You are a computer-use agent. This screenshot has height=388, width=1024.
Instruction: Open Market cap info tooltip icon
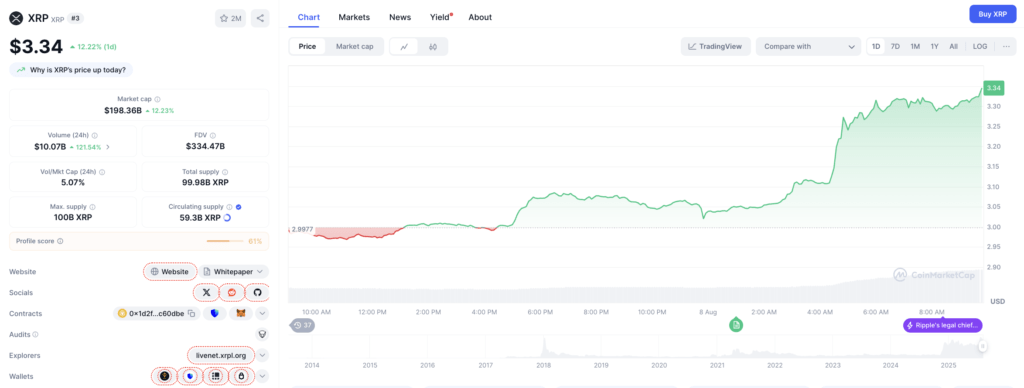(157, 99)
